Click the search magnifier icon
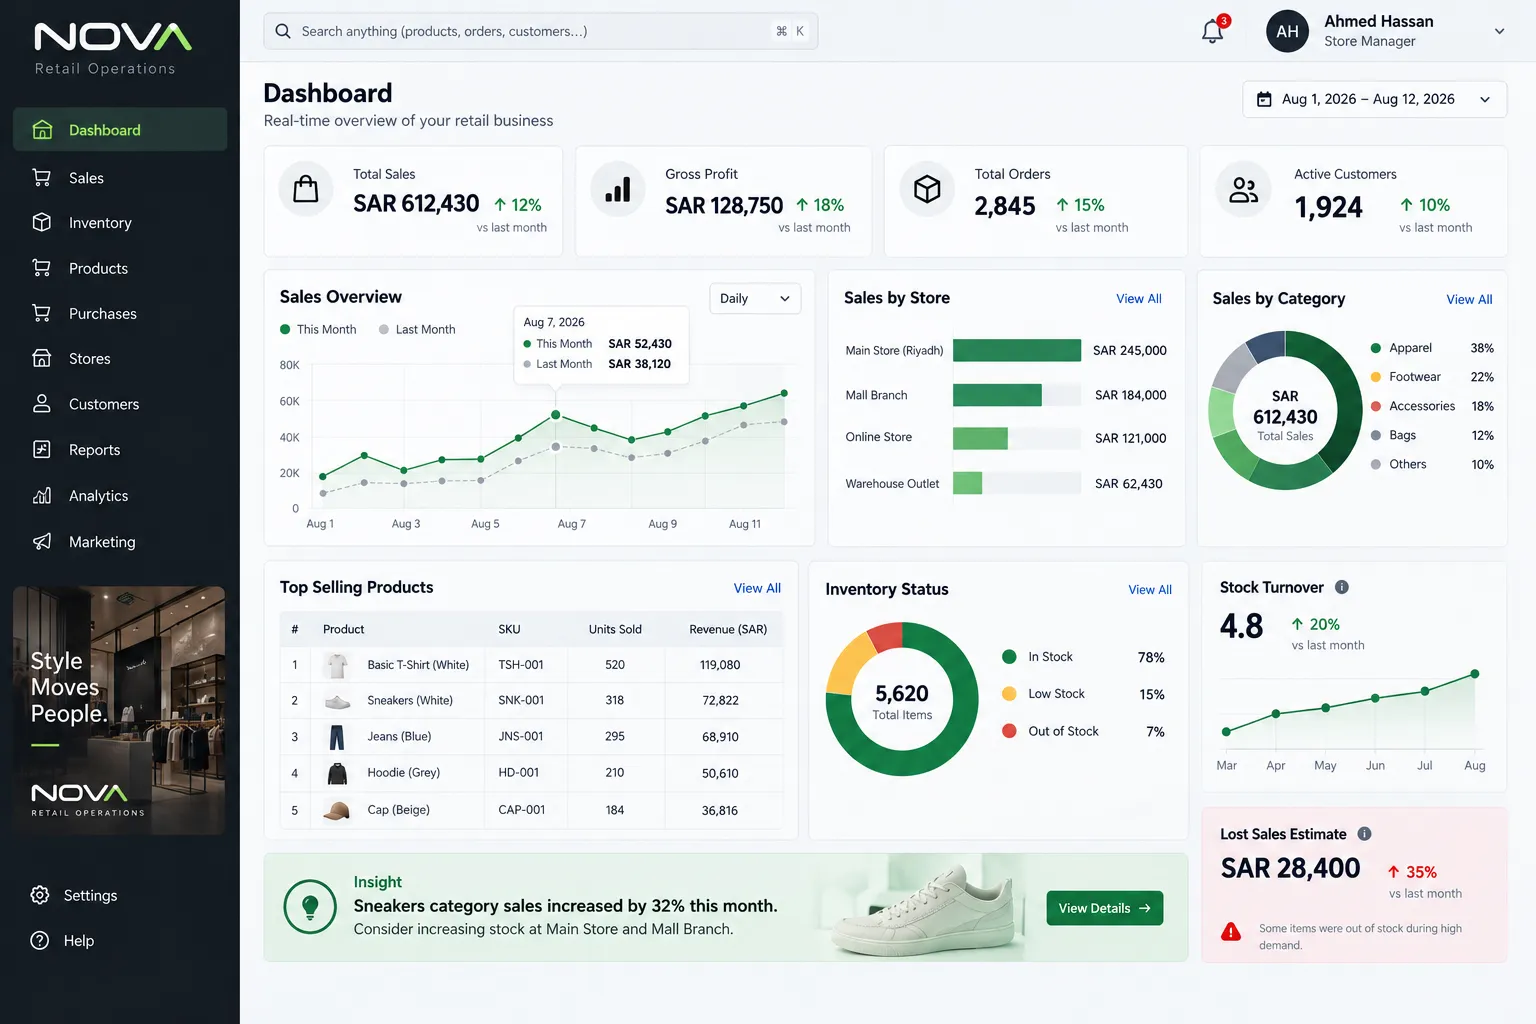1536x1024 pixels. click(x=283, y=31)
